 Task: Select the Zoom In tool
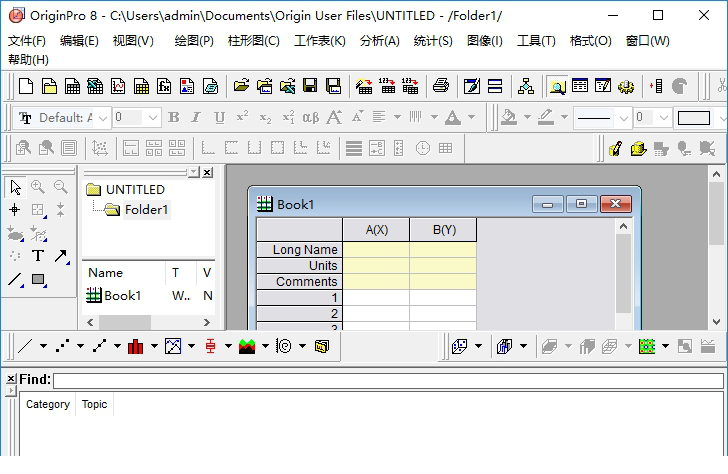38,188
